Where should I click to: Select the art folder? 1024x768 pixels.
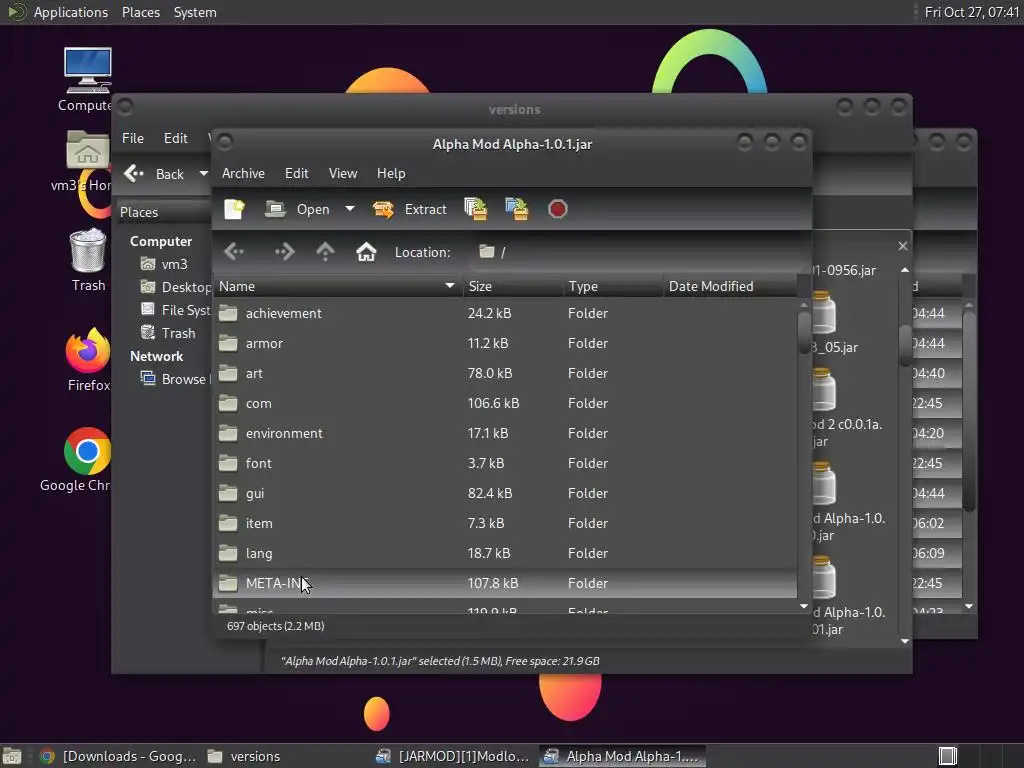pos(505,374)
